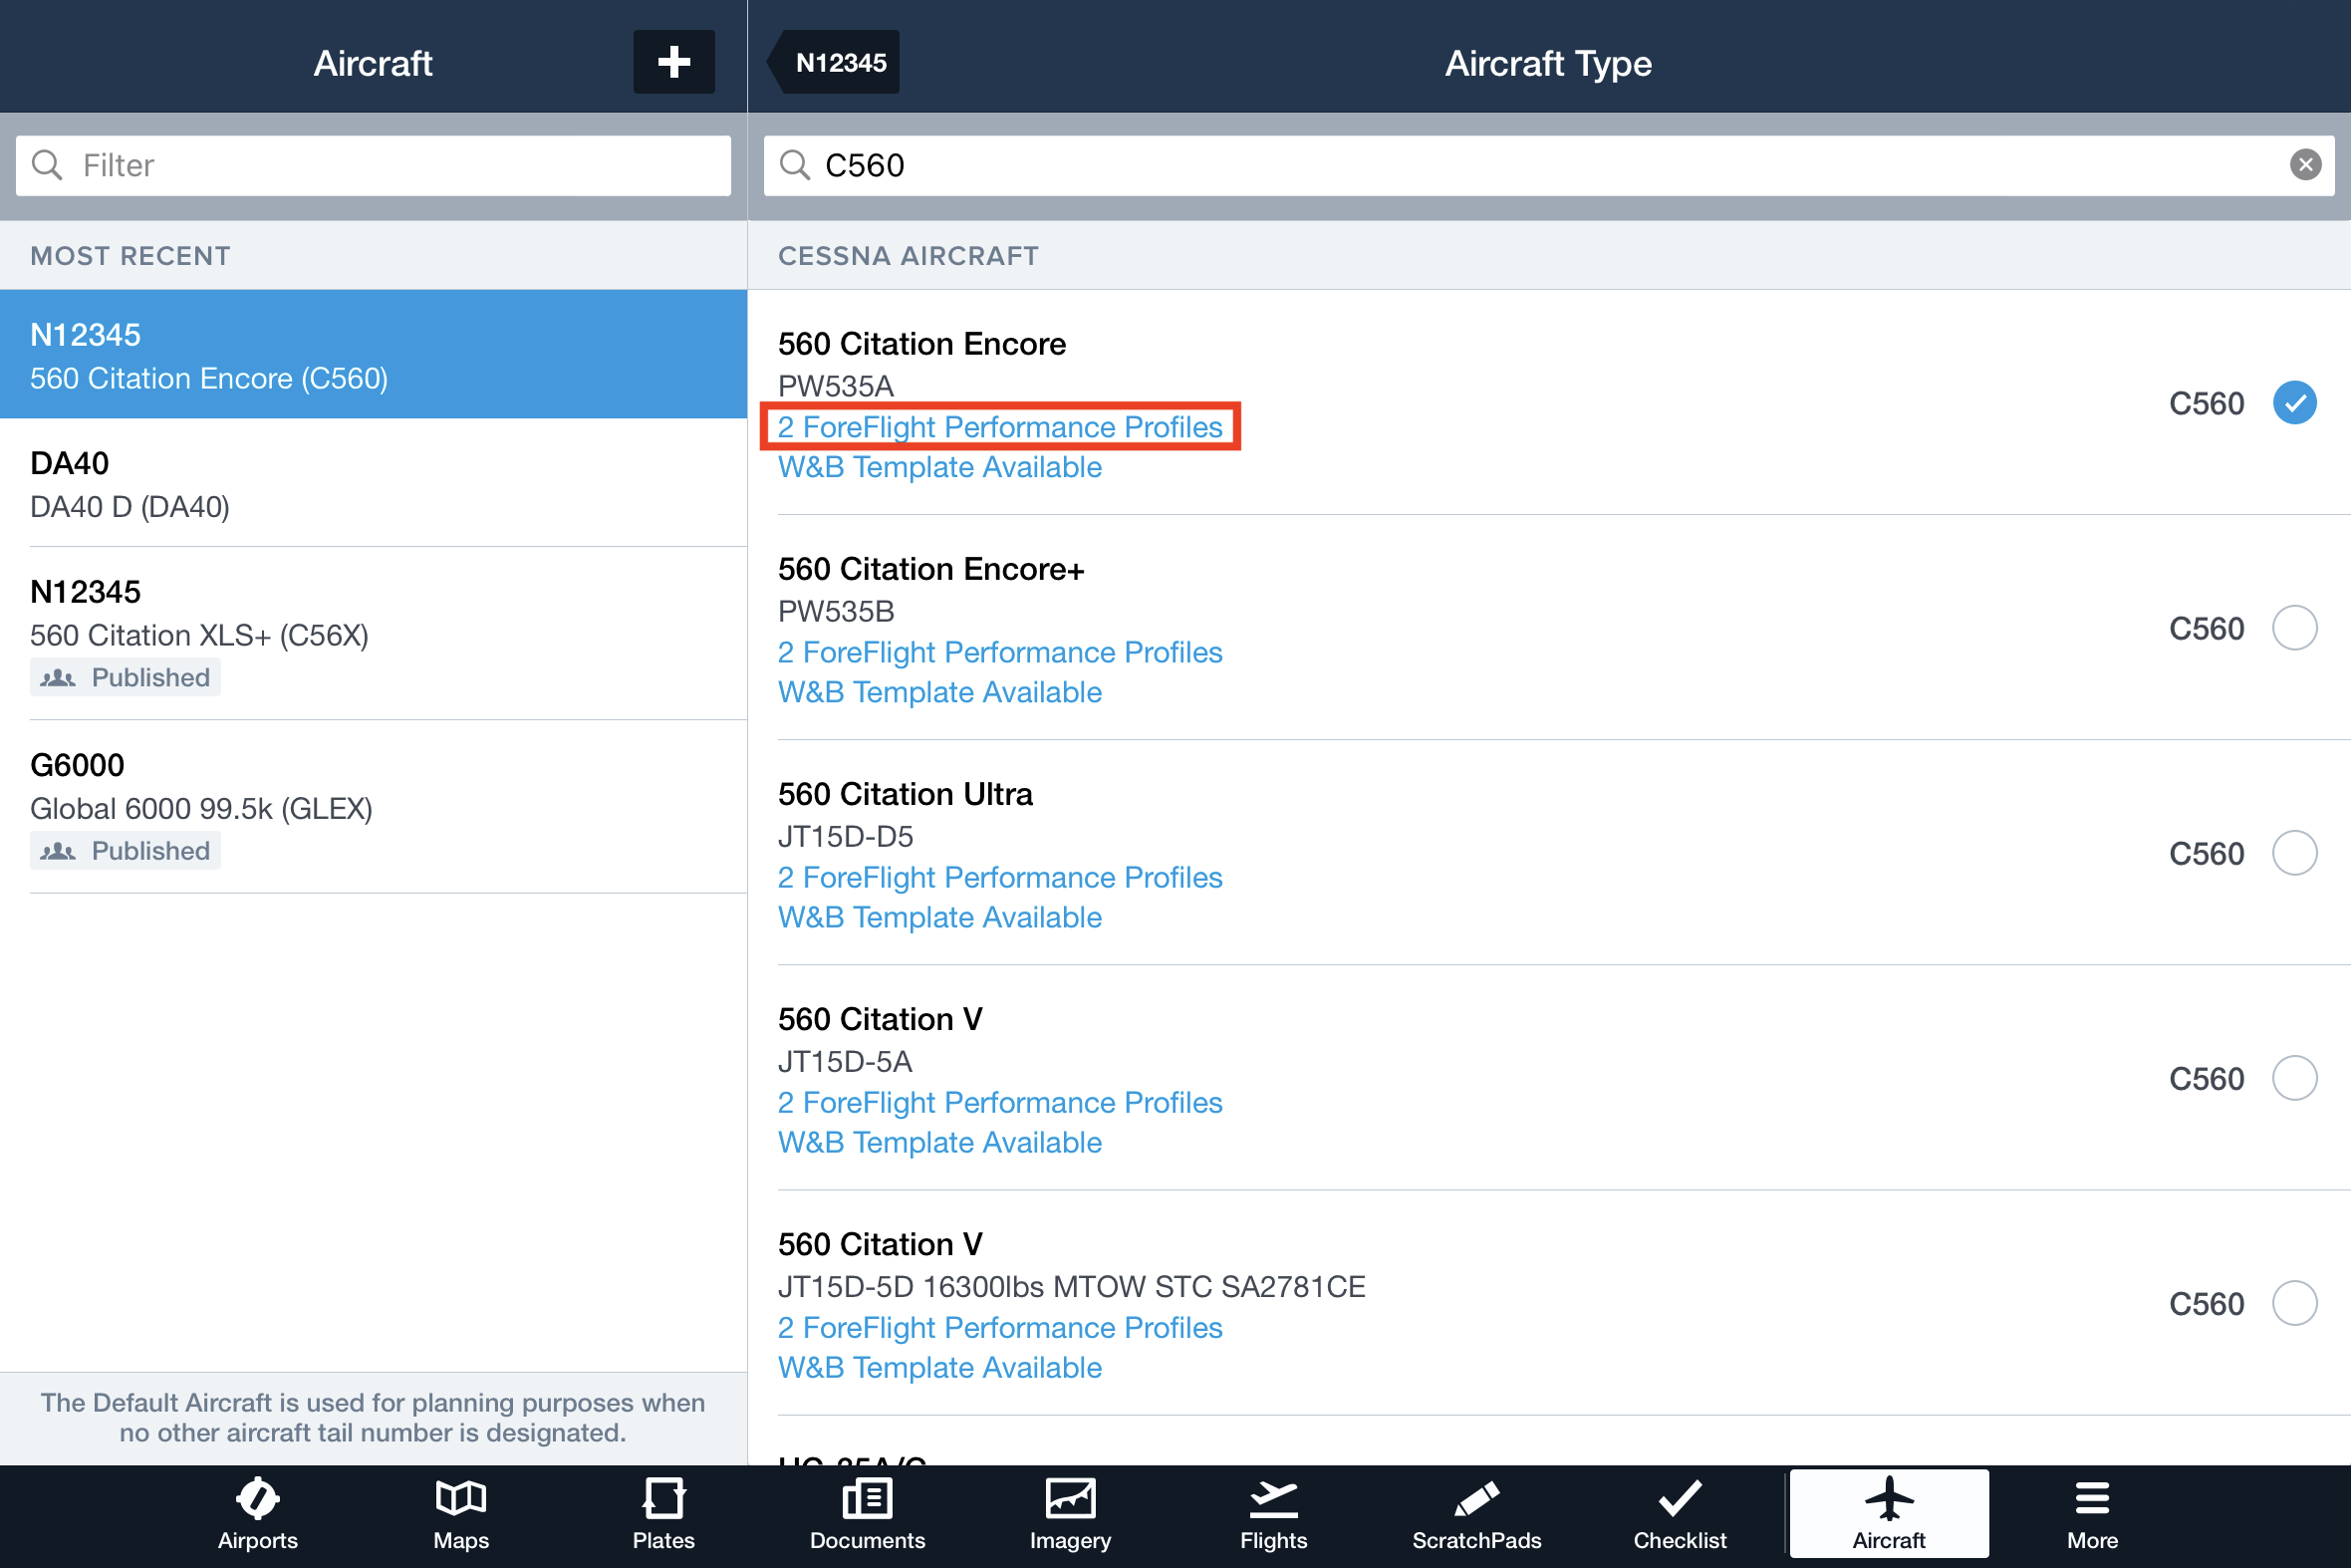The height and width of the screenshot is (1568, 2351).
Task: Open the Flights tab
Action: pos(1273,1515)
